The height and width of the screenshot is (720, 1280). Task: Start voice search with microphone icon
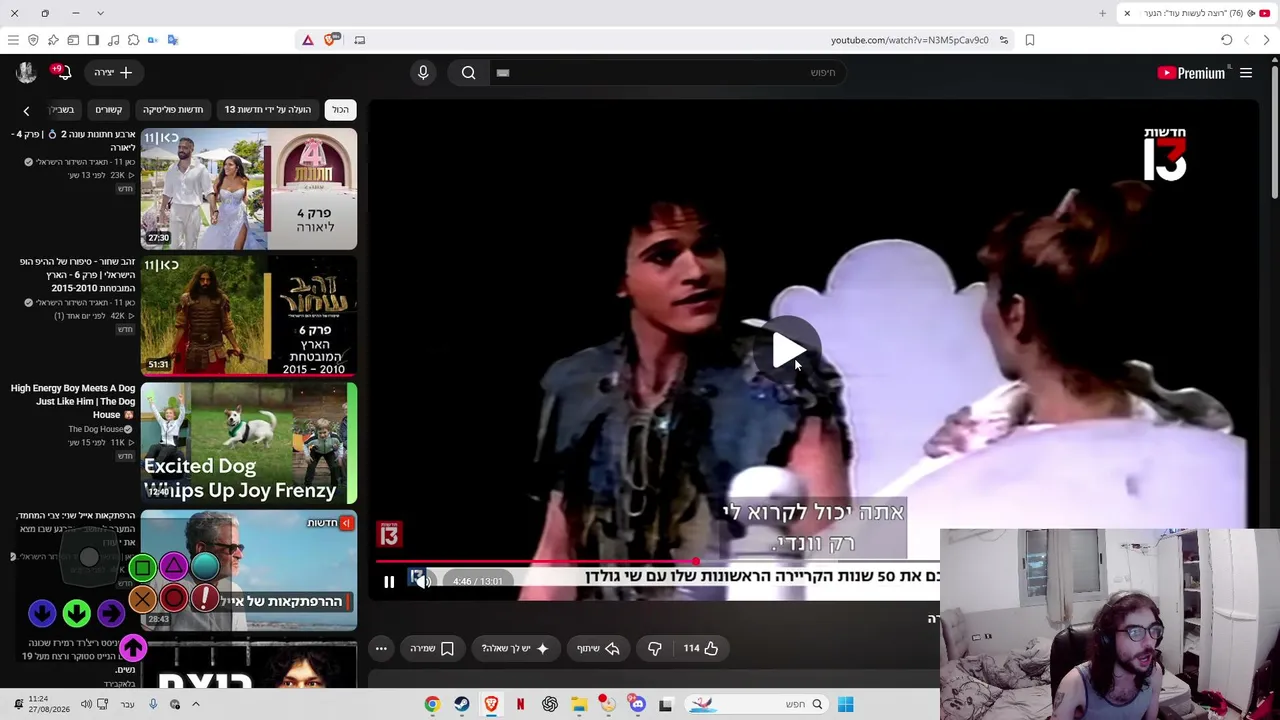[x=423, y=72]
